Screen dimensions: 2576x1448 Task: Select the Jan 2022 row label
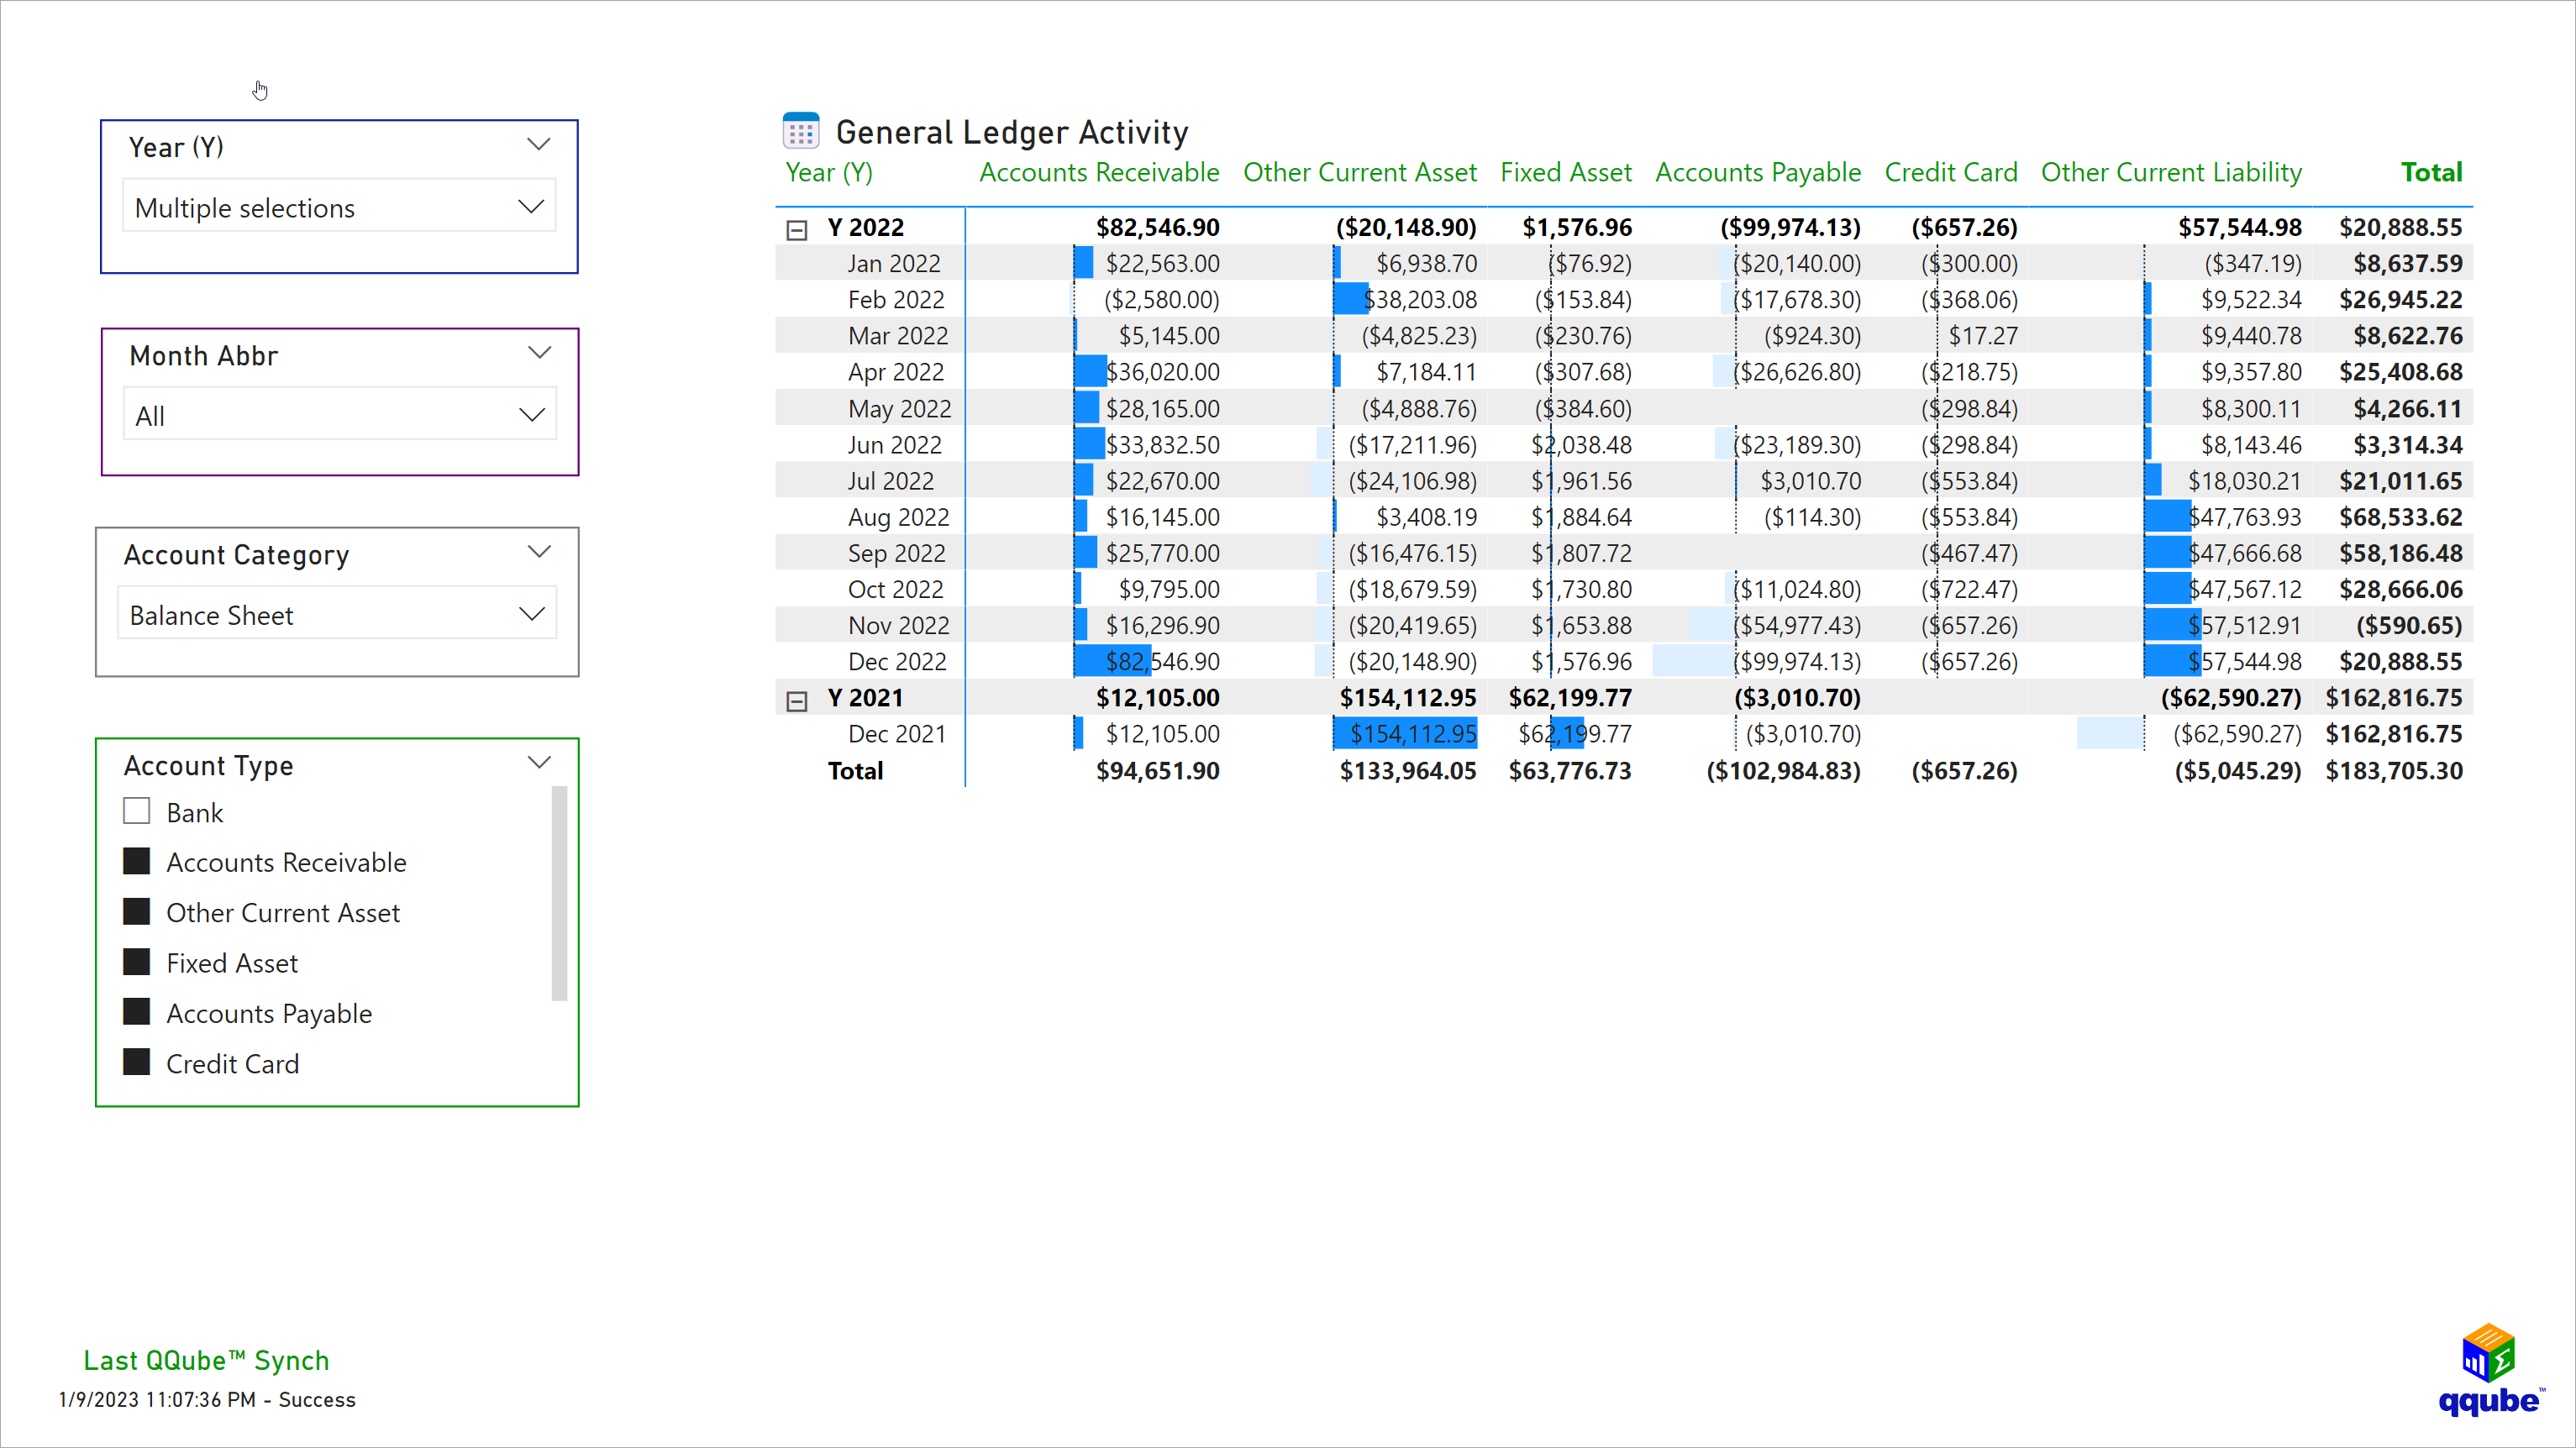[894, 263]
